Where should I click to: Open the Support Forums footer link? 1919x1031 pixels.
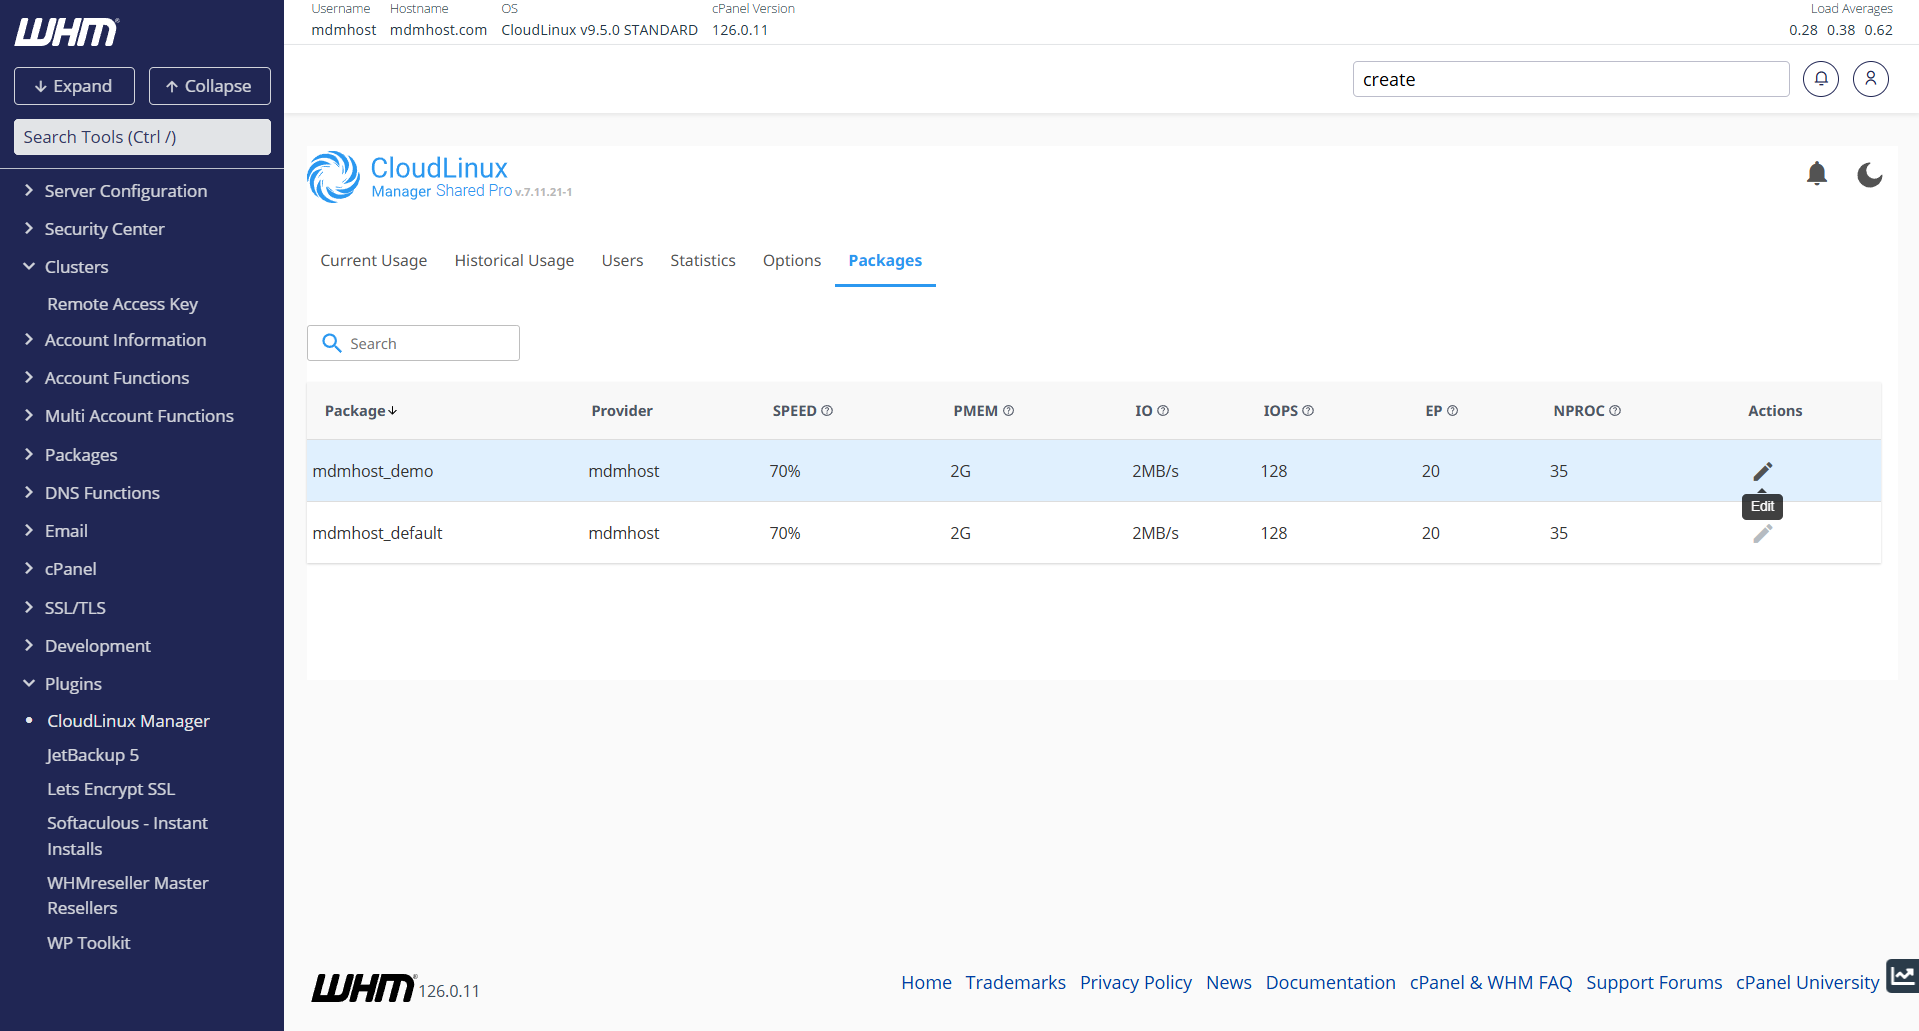click(x=1654, y=982)
